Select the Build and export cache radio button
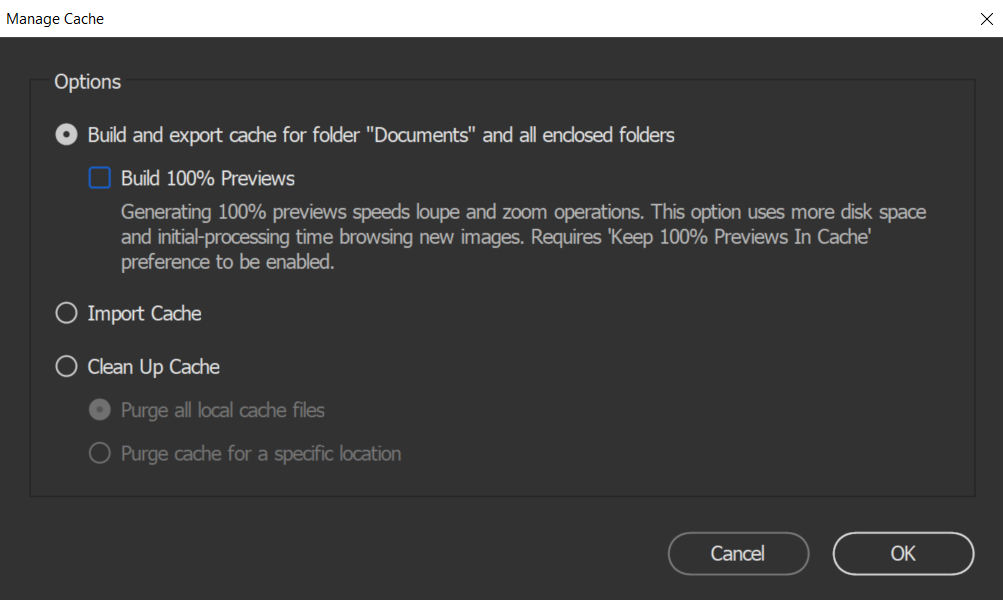Screen dimensions: 1003x600 (66, 135)
